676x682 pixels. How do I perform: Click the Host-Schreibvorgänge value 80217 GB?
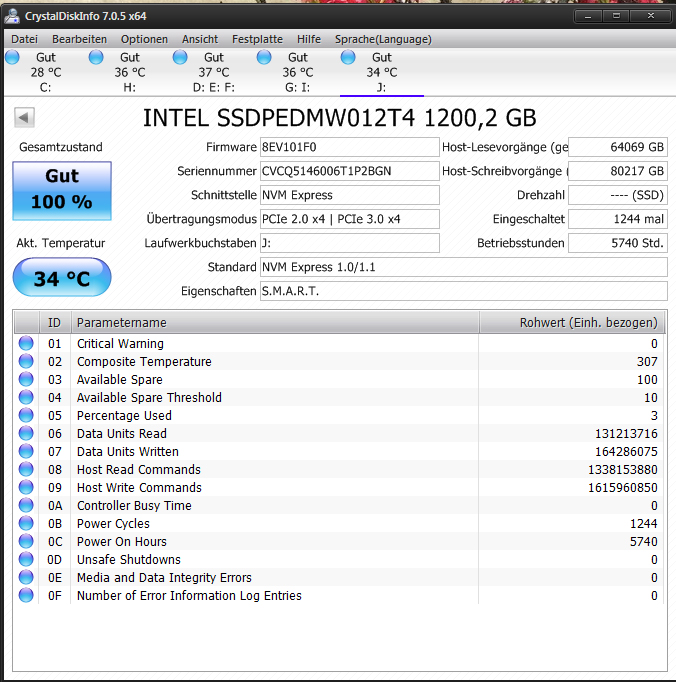click(x=618, y=171)
